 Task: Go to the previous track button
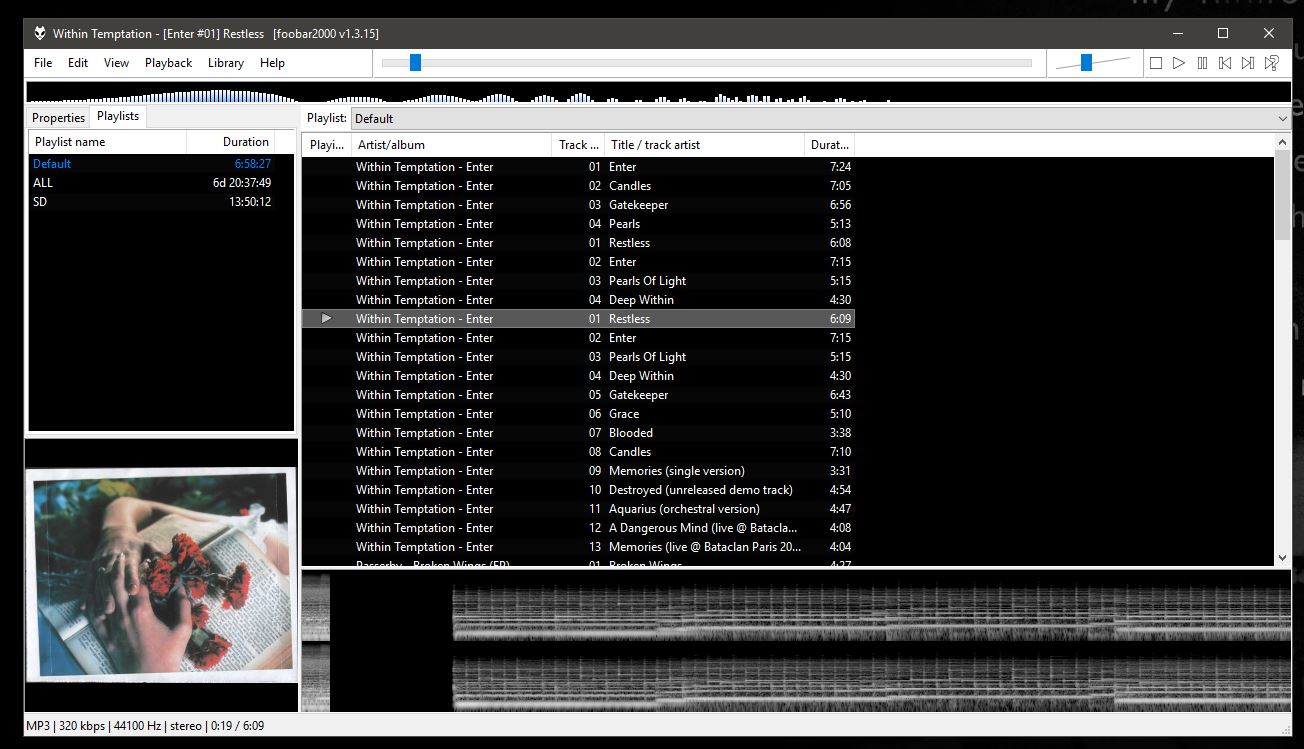click(1225, 63)
